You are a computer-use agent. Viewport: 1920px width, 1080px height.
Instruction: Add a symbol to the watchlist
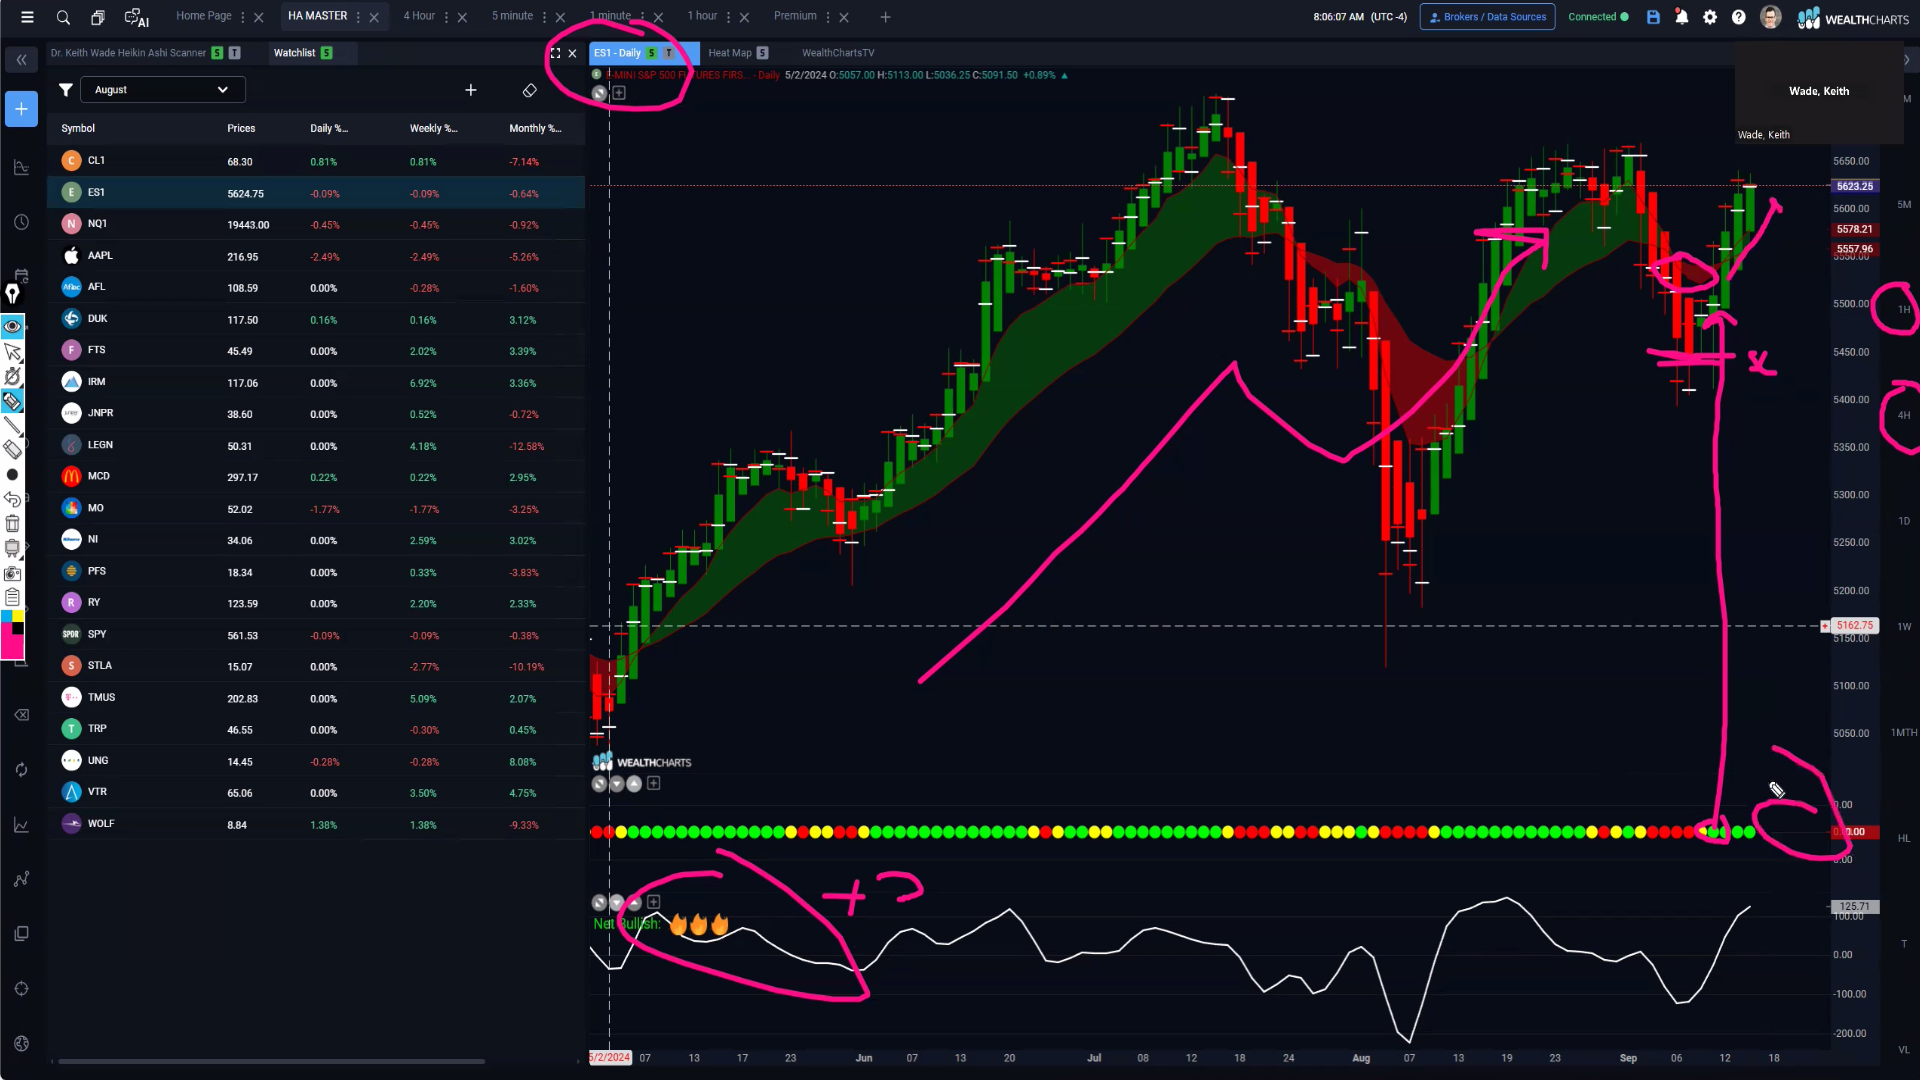471,90
